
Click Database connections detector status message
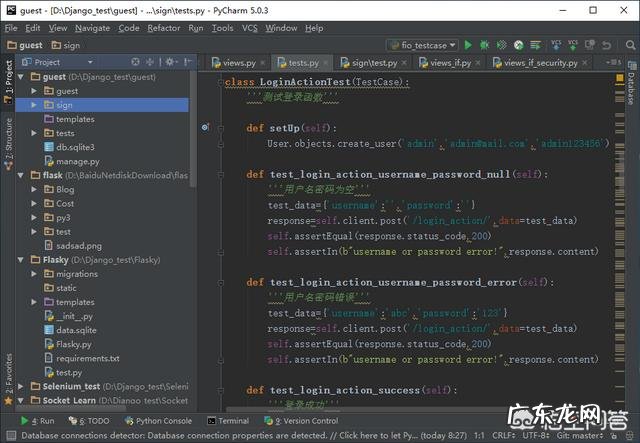[x=244, y=436]
